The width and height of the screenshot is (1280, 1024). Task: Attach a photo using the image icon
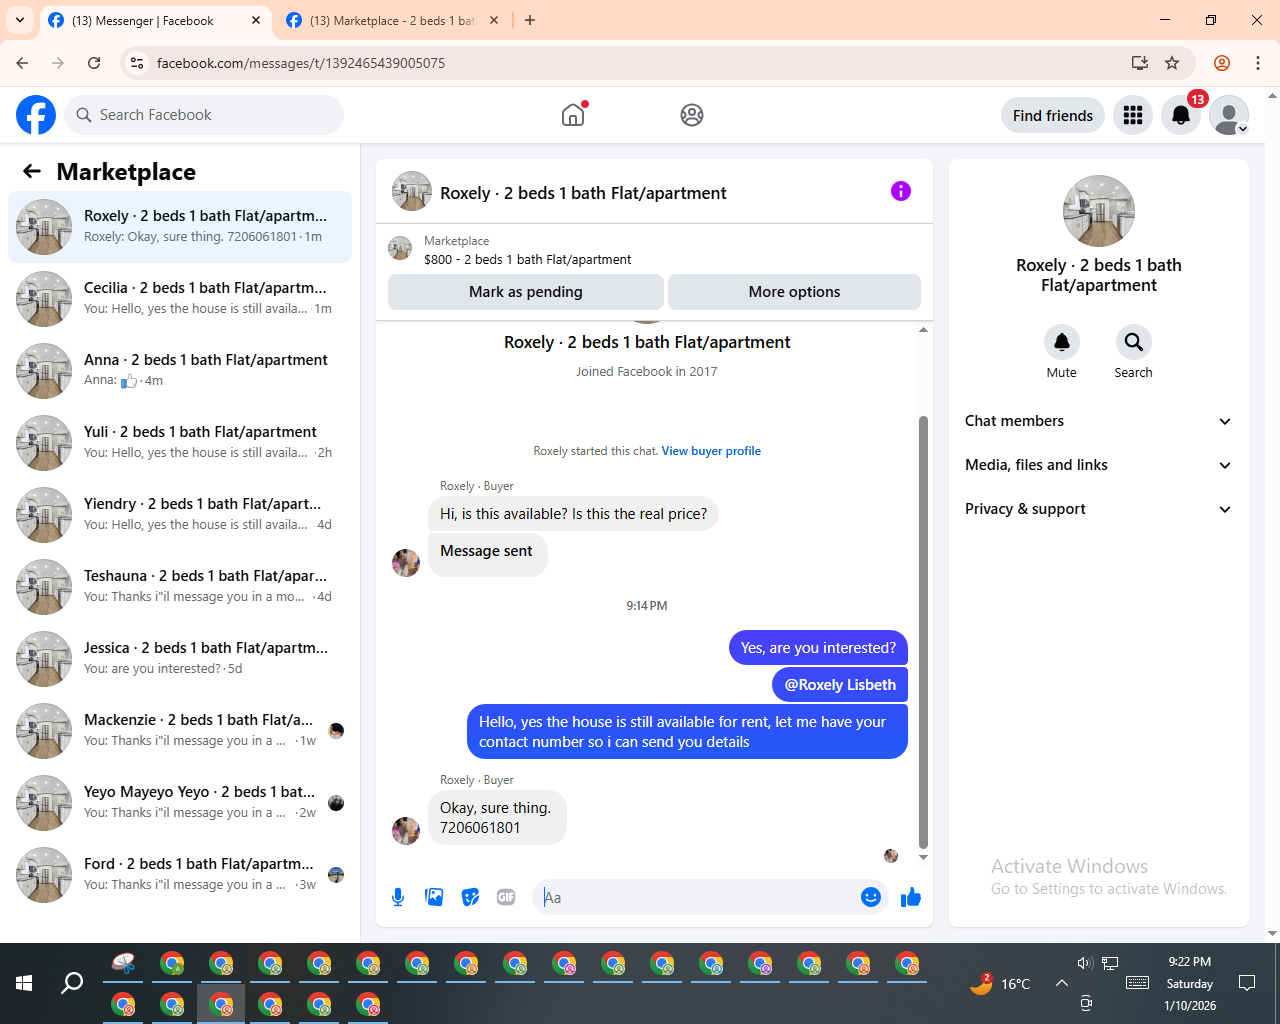pos(434,897)
